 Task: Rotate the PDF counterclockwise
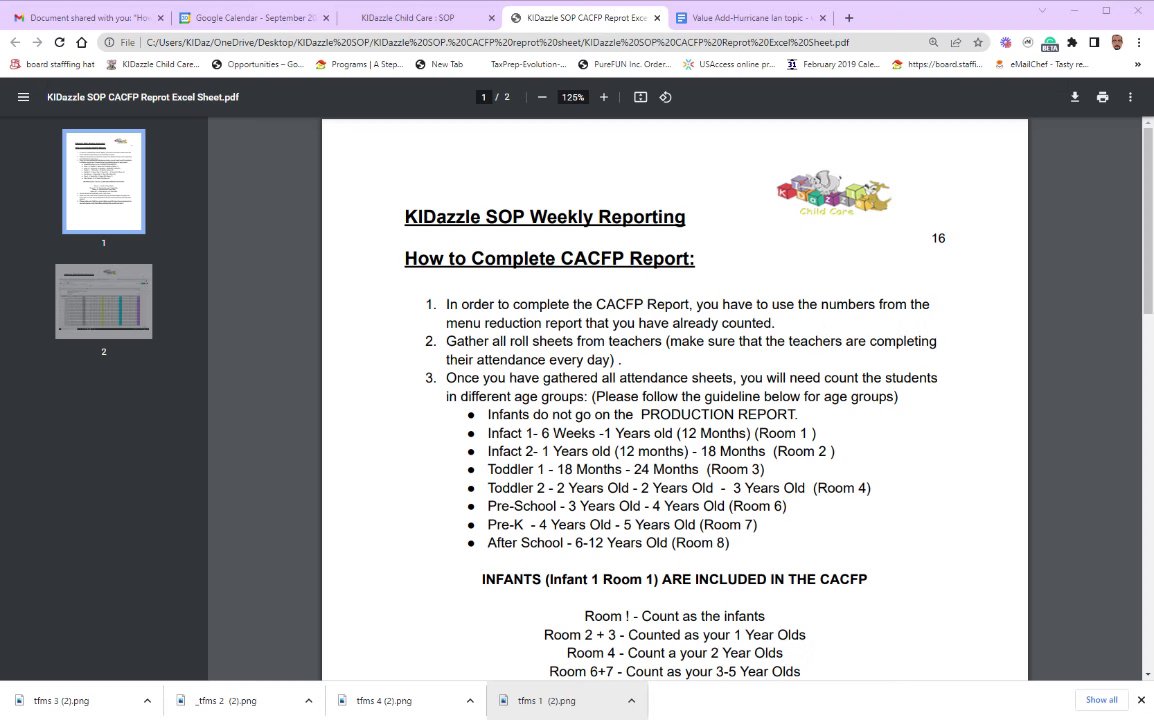point(665,97)
